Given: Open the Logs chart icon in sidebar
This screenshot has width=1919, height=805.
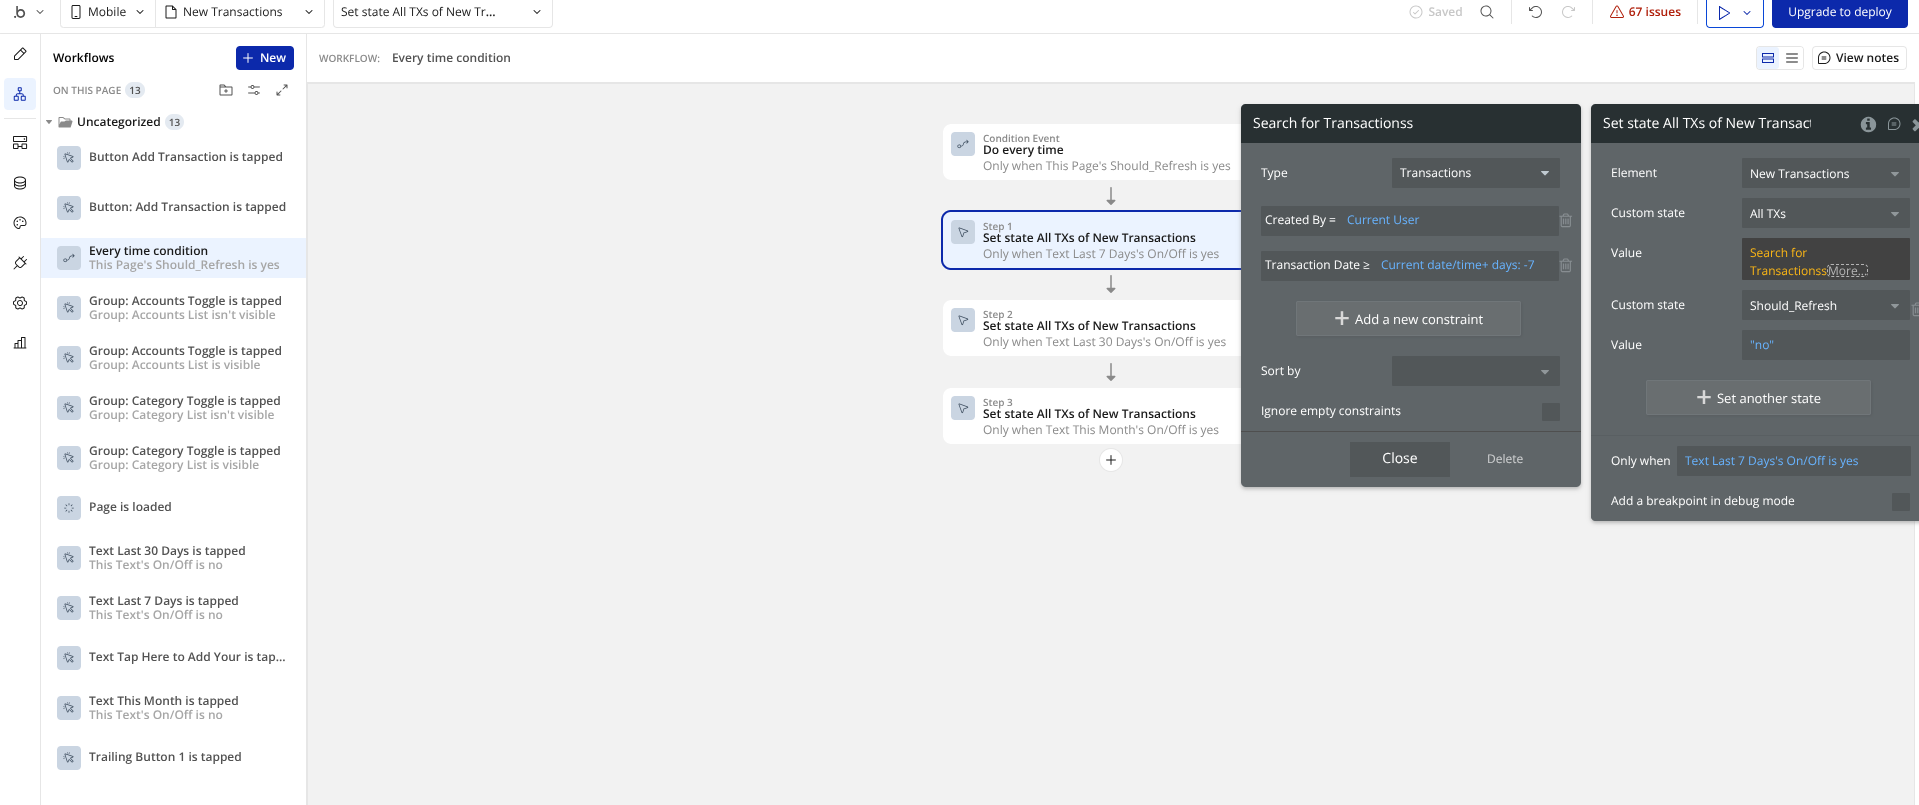Looking at the screenshot, I should pyautogui.click(x=20, y=343).
